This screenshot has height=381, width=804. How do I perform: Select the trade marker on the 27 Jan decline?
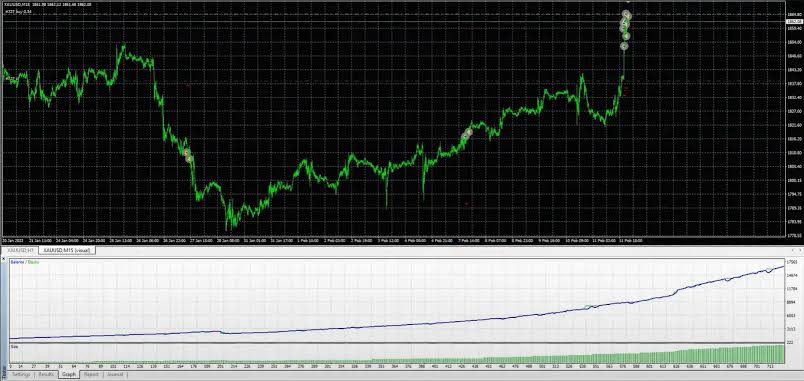[x=188, y=155]
